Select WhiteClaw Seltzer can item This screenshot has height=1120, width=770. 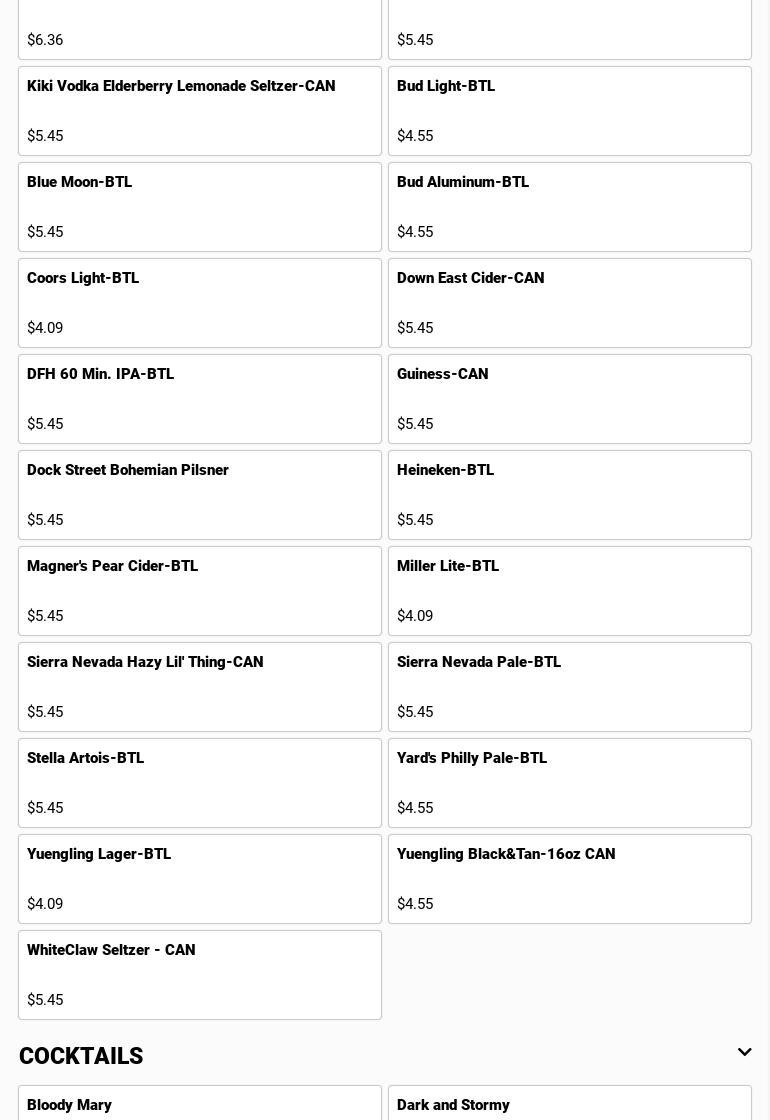pos(200,975)
